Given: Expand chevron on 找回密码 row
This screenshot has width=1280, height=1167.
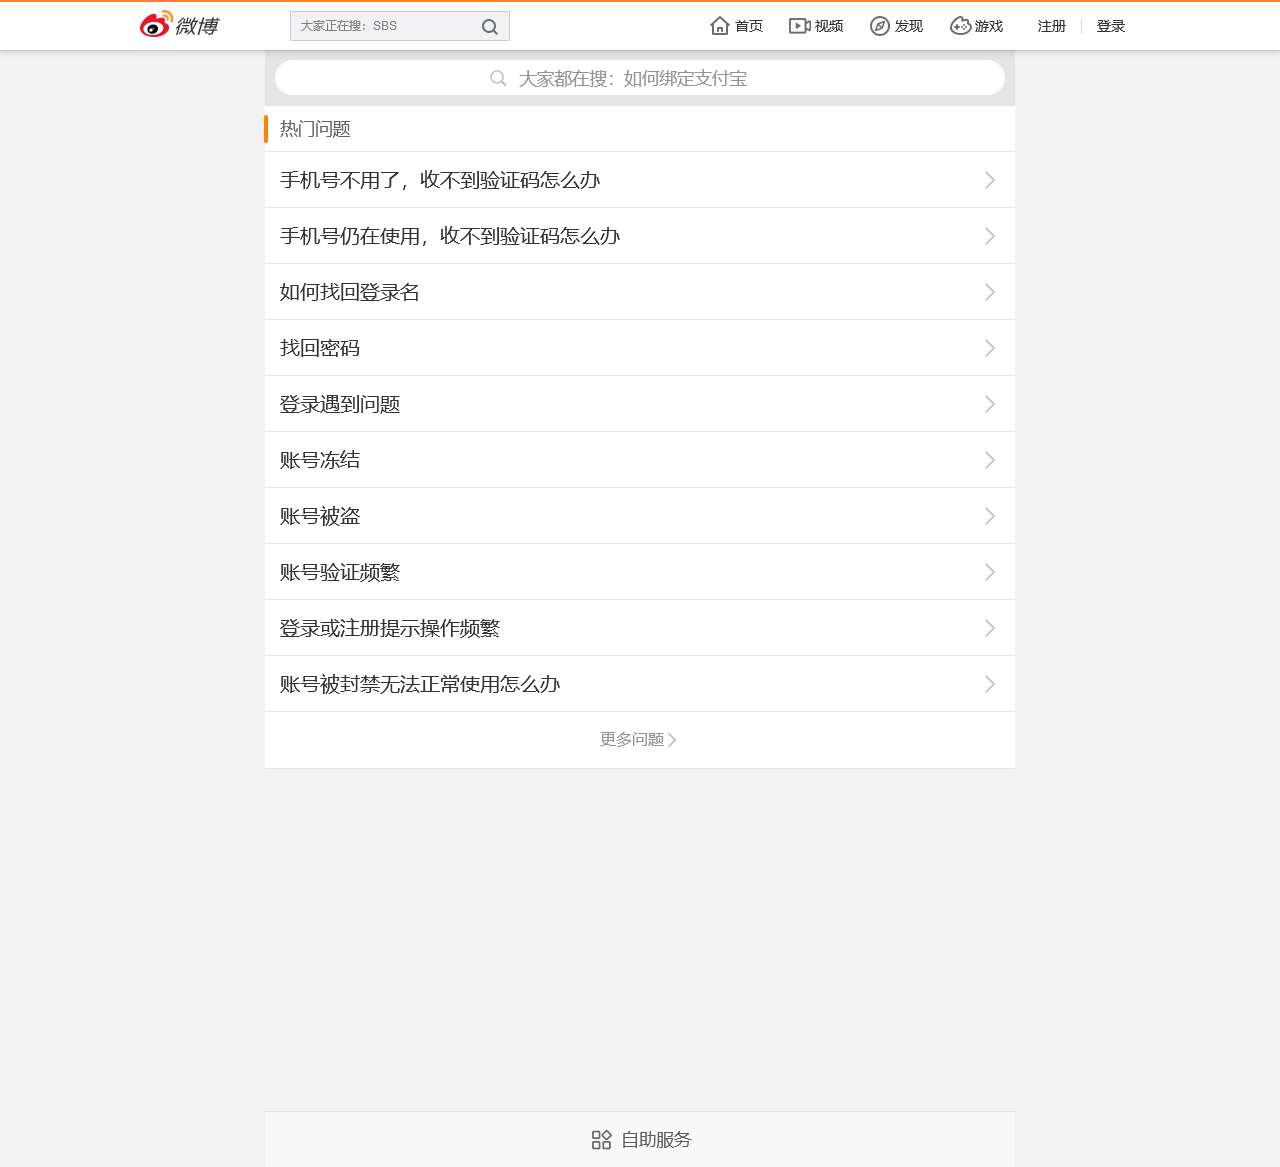Looking at the screenshot, I should [990, 348].
